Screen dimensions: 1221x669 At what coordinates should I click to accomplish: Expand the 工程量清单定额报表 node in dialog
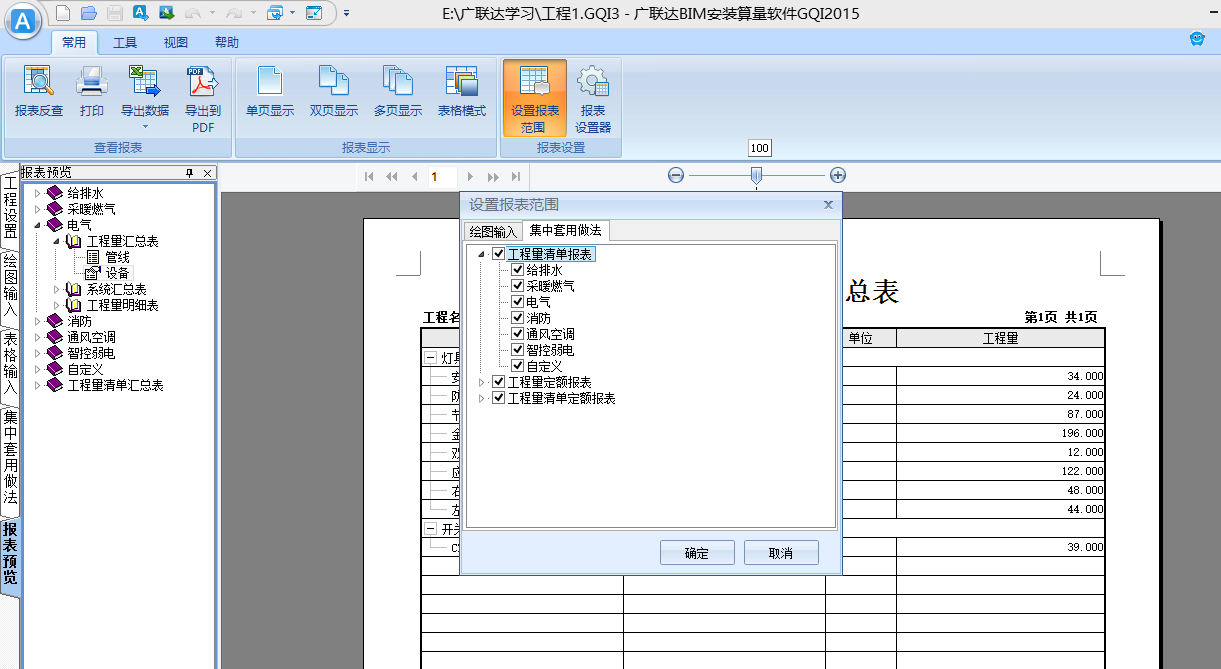click(481, 398)
